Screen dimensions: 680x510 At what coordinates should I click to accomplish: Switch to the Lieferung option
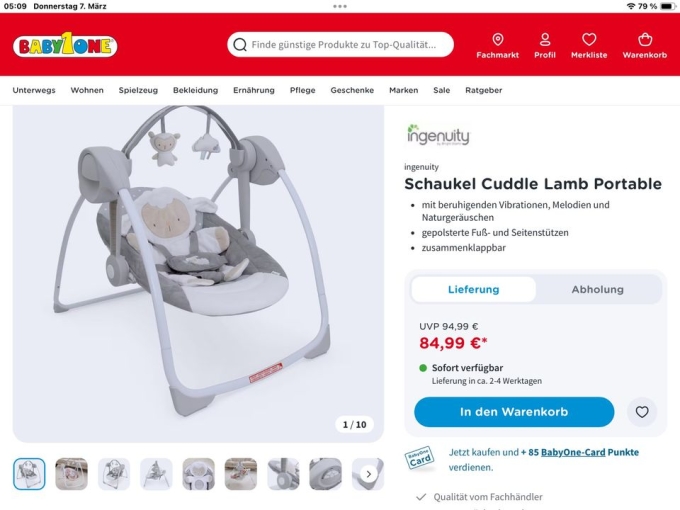474,289
